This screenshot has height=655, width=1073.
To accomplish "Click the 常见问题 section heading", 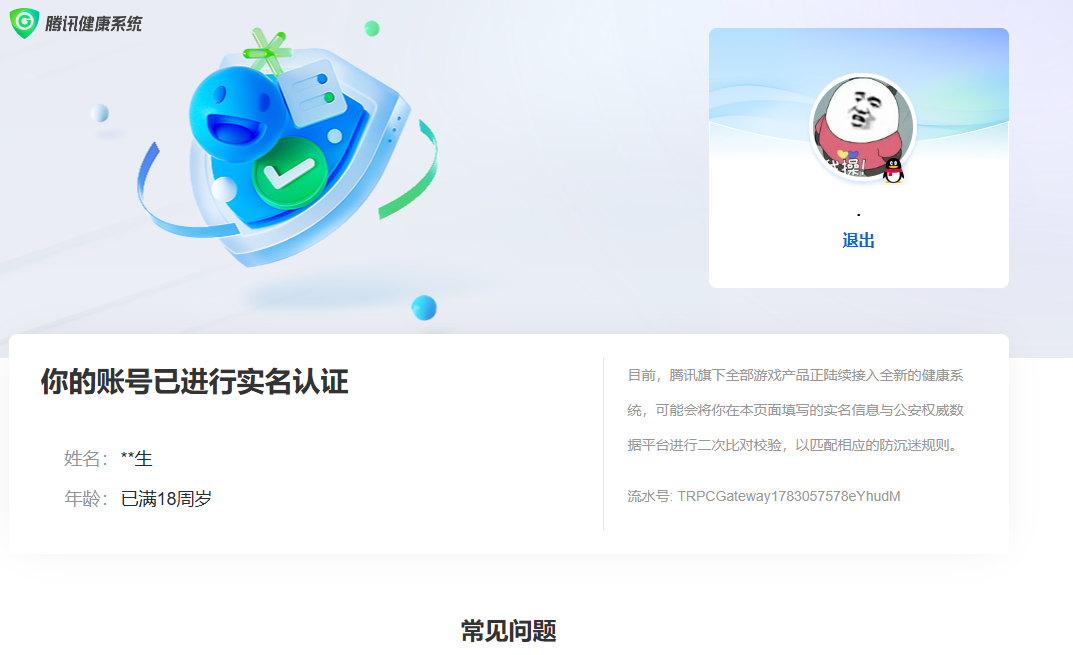I will 508,631.
